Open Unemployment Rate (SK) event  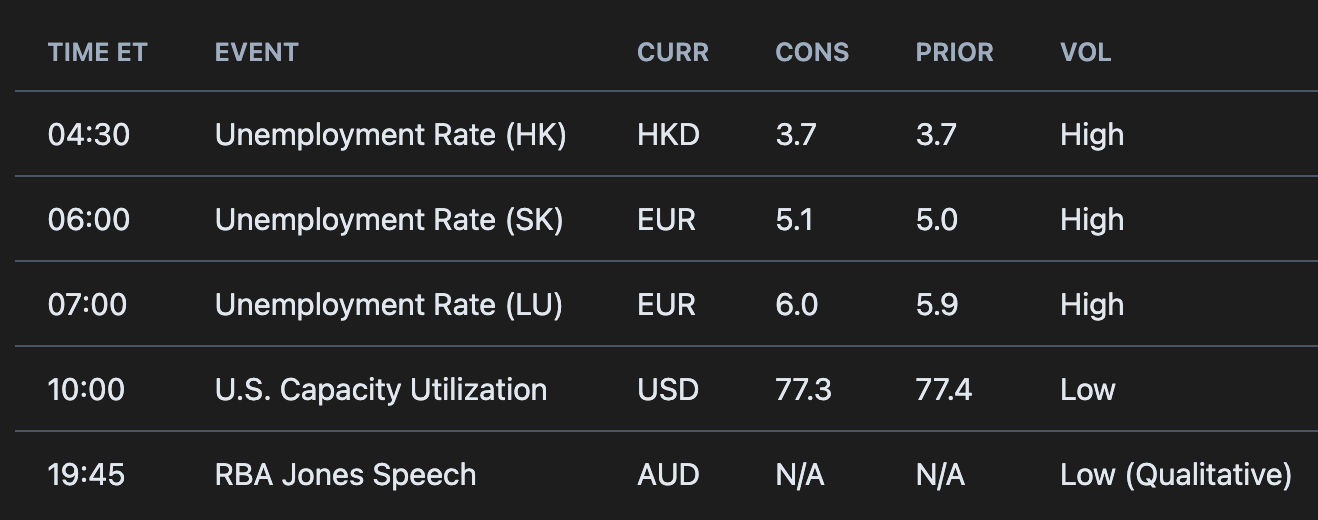(x=389, y=220)
